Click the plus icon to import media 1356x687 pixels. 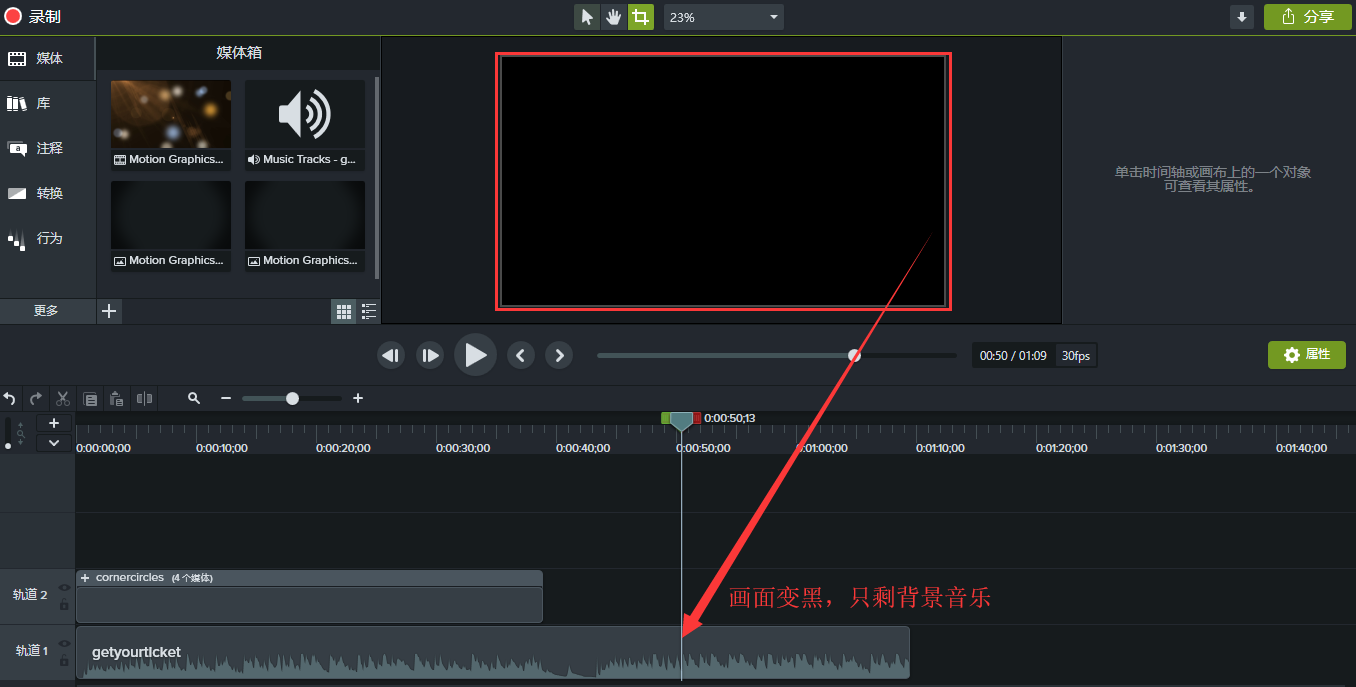[110, 311]
